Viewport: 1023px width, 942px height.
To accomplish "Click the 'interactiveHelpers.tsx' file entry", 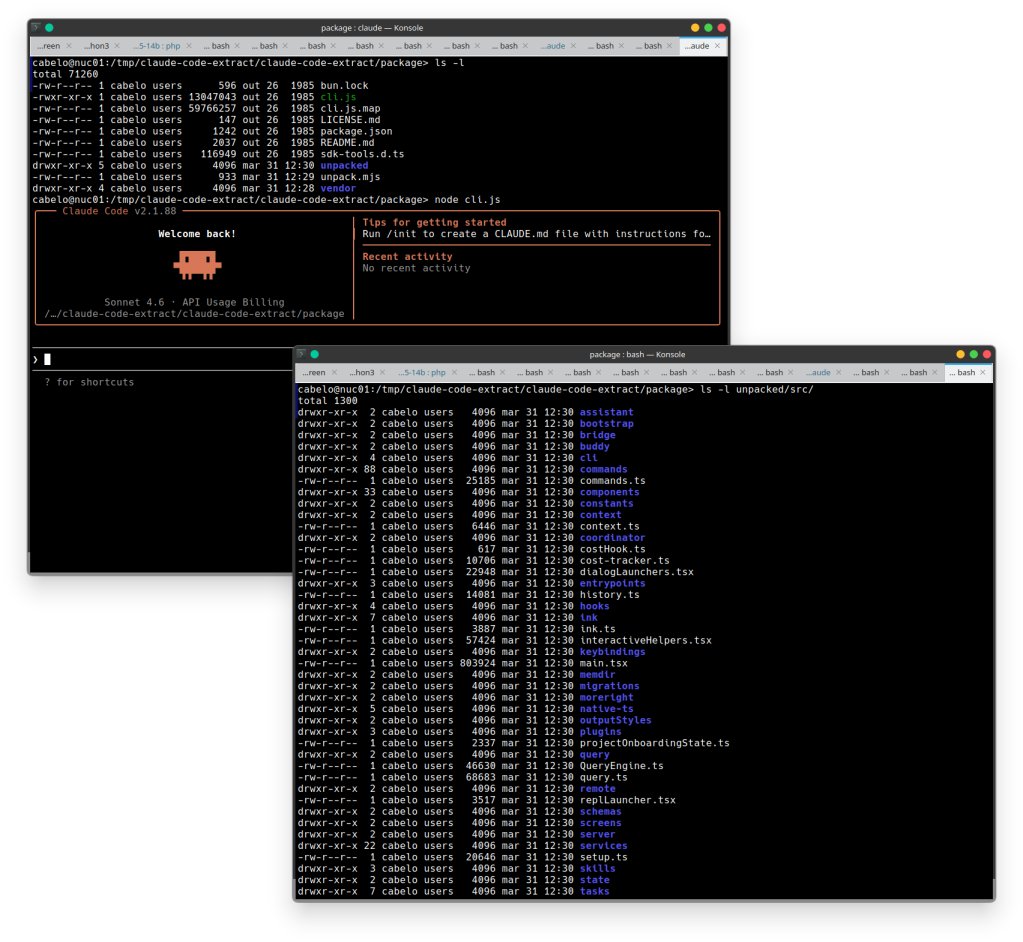I will (646, 641).
